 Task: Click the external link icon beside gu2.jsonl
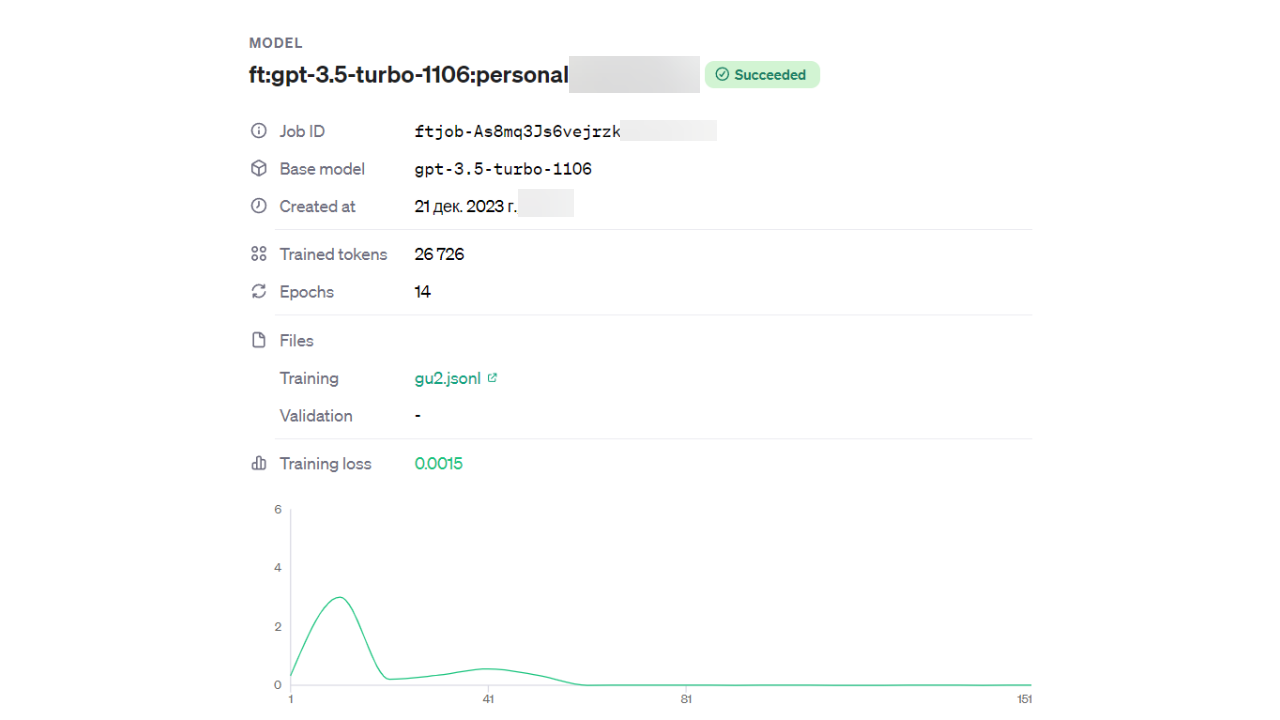(x=492, y=378)
